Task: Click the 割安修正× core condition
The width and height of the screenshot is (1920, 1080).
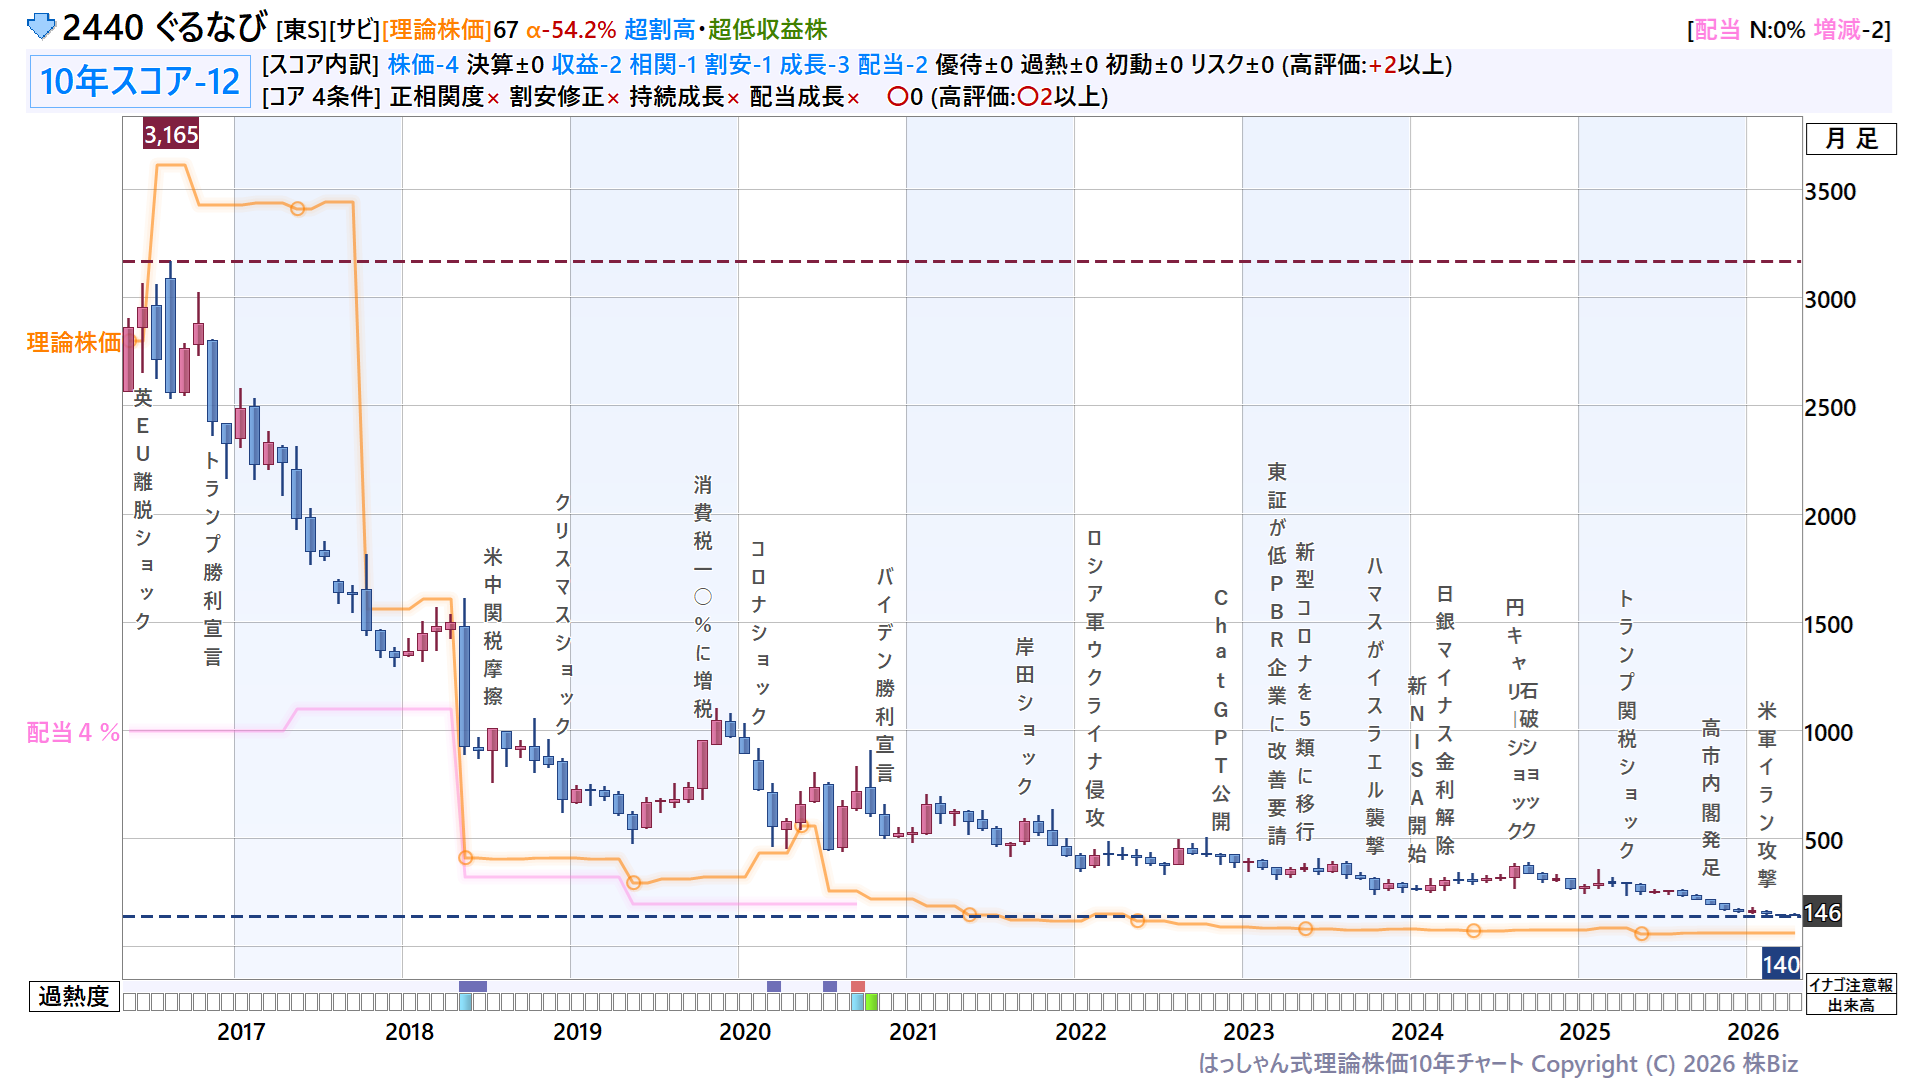Action: [564, 97]
